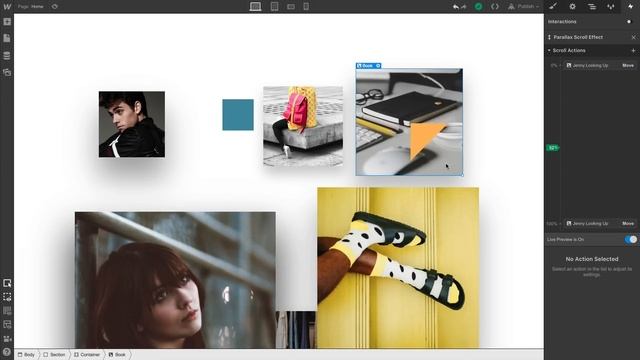Click the Interactions panel header dot
The image size is (640, 360).
(629, 22)
